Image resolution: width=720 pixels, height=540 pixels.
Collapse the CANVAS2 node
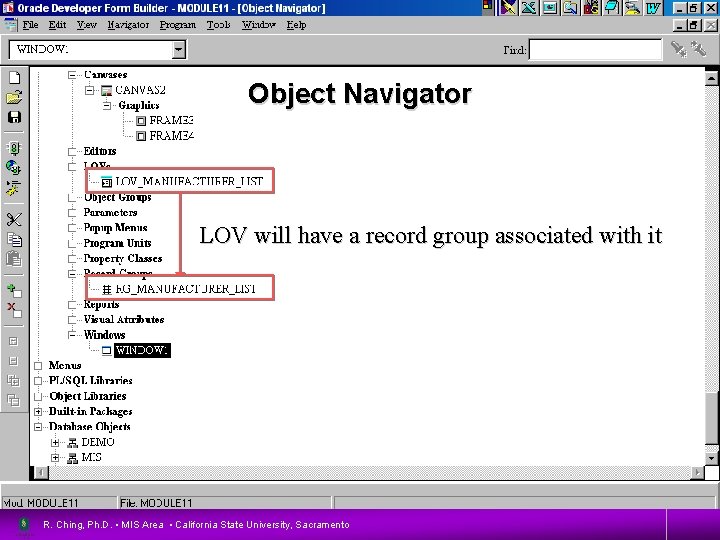click(x=90, y=90)
